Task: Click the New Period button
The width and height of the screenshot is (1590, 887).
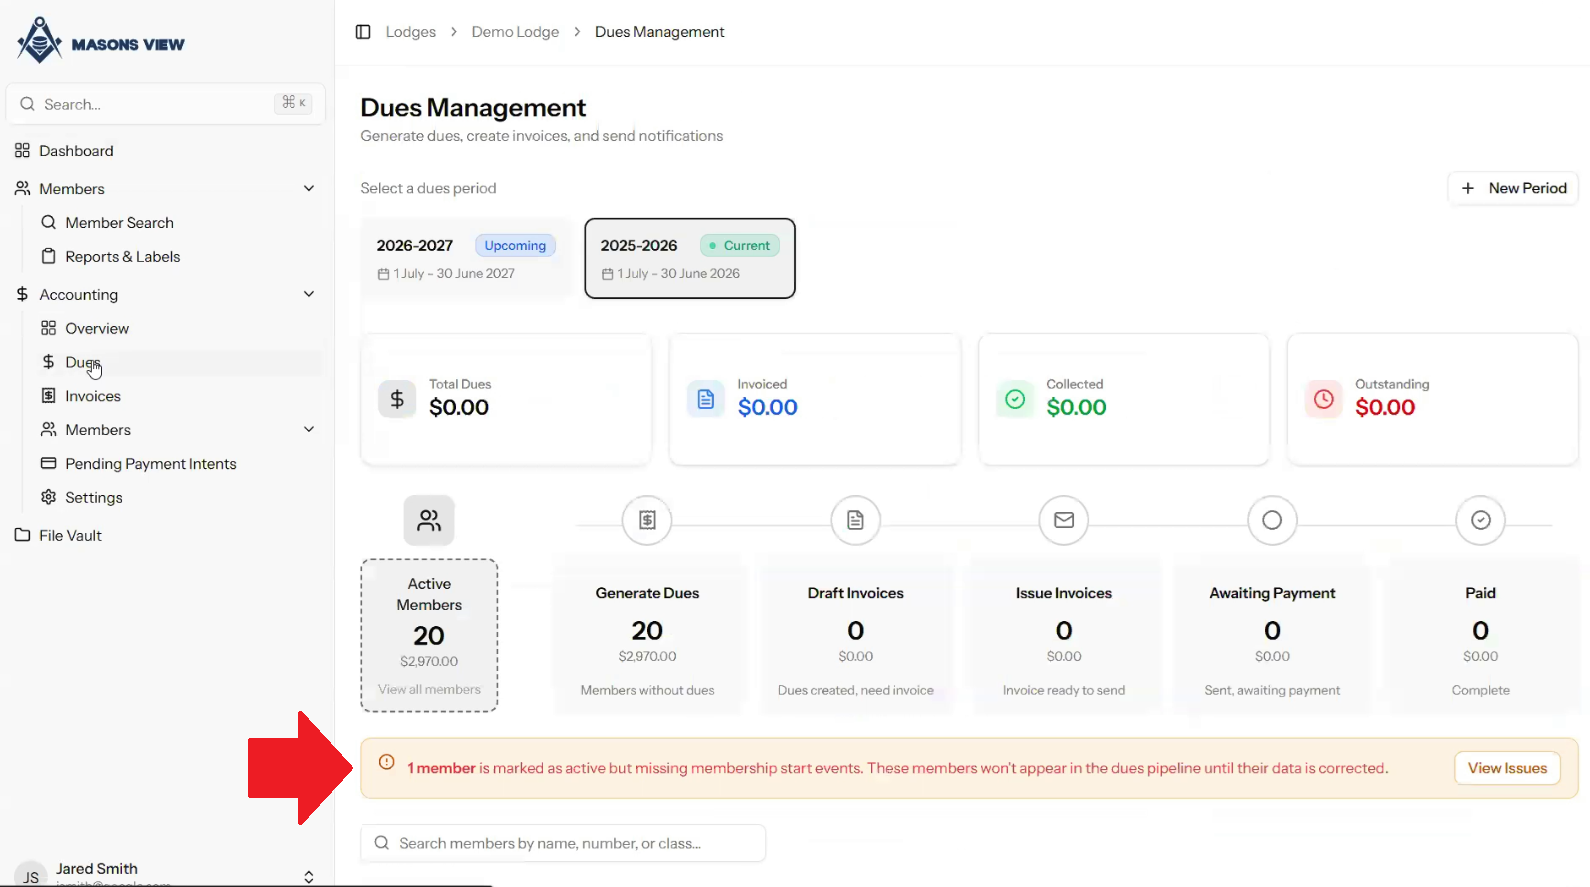Action: (1513, 188)
